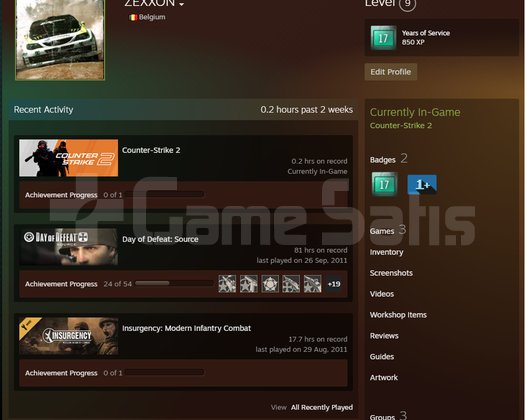Viewport: 525px width, 420px height.
Task: Click the Edit Profile button
Action: pos(390,72)
